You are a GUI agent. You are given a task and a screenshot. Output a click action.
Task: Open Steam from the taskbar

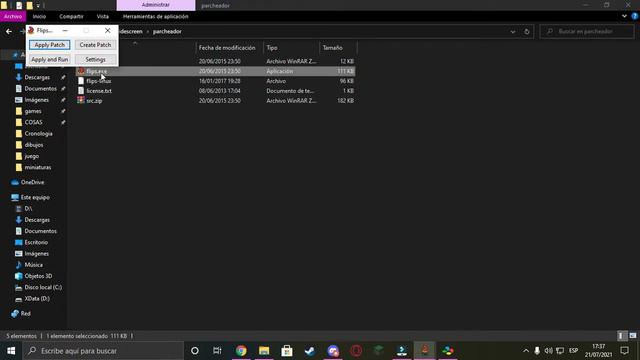(x=310, y=351)
